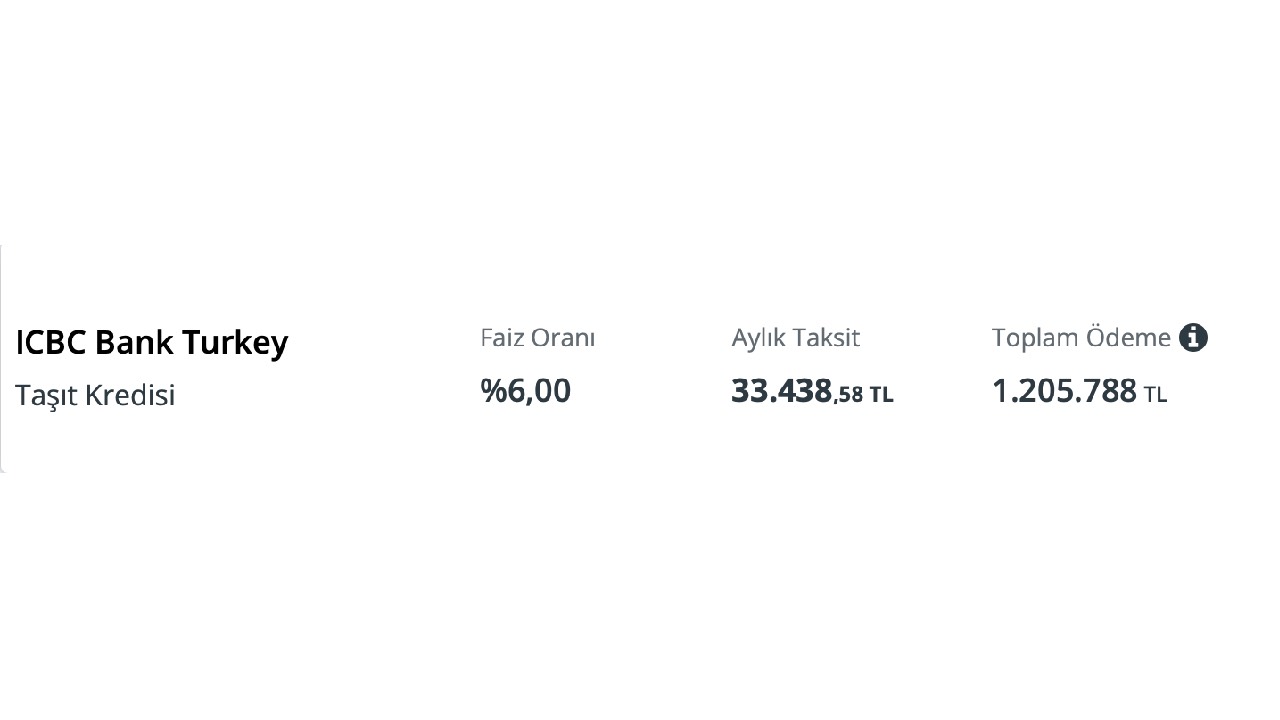Click the word ICBC in bank name

(51, 343)
